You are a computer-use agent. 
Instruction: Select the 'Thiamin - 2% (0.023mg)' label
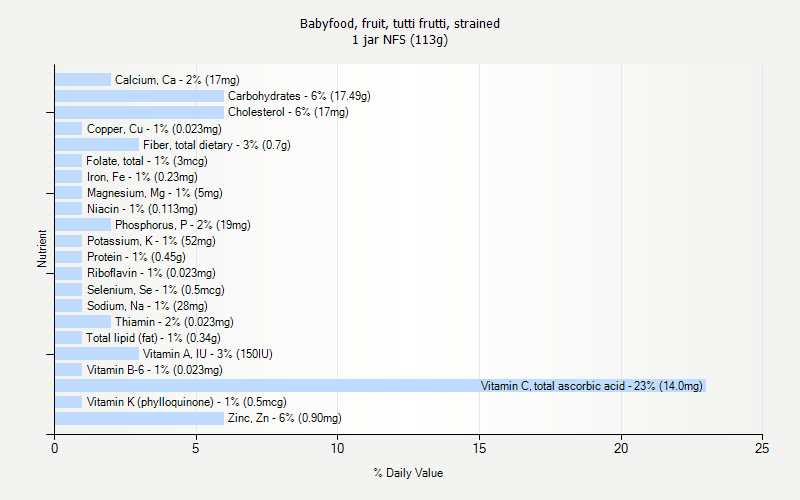174,322
